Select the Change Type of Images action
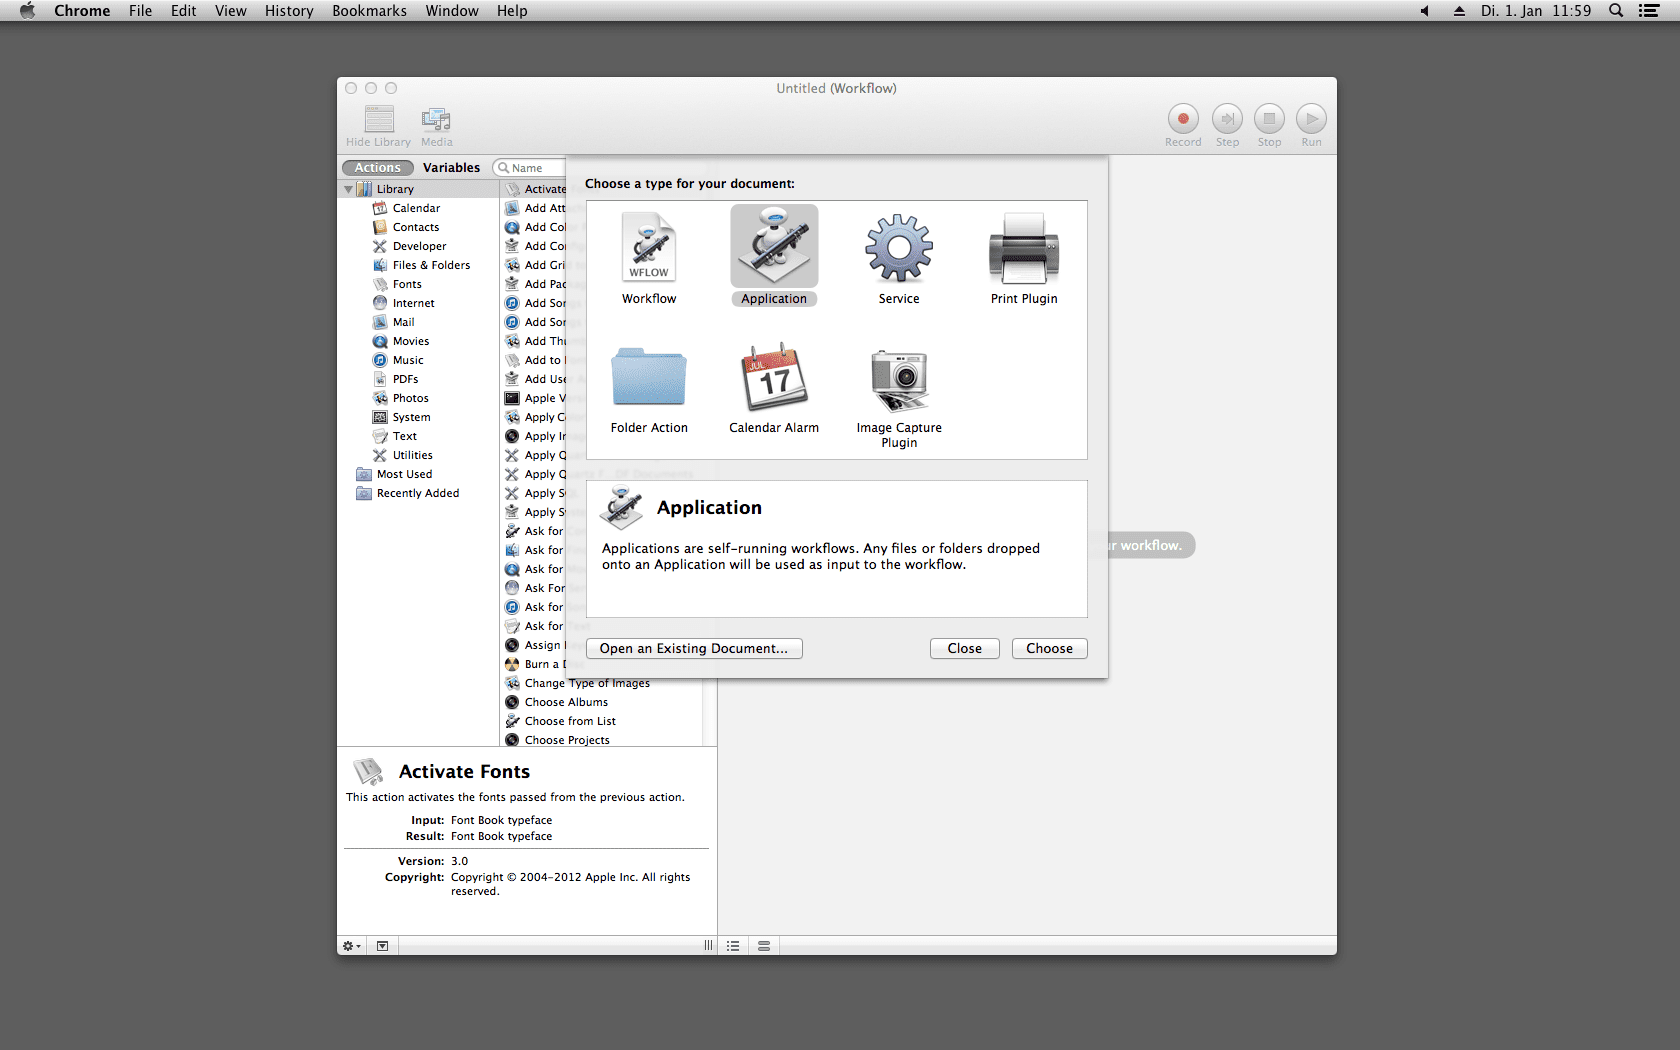This screenshot has width=1680, height=1050. tap(601, 683)
